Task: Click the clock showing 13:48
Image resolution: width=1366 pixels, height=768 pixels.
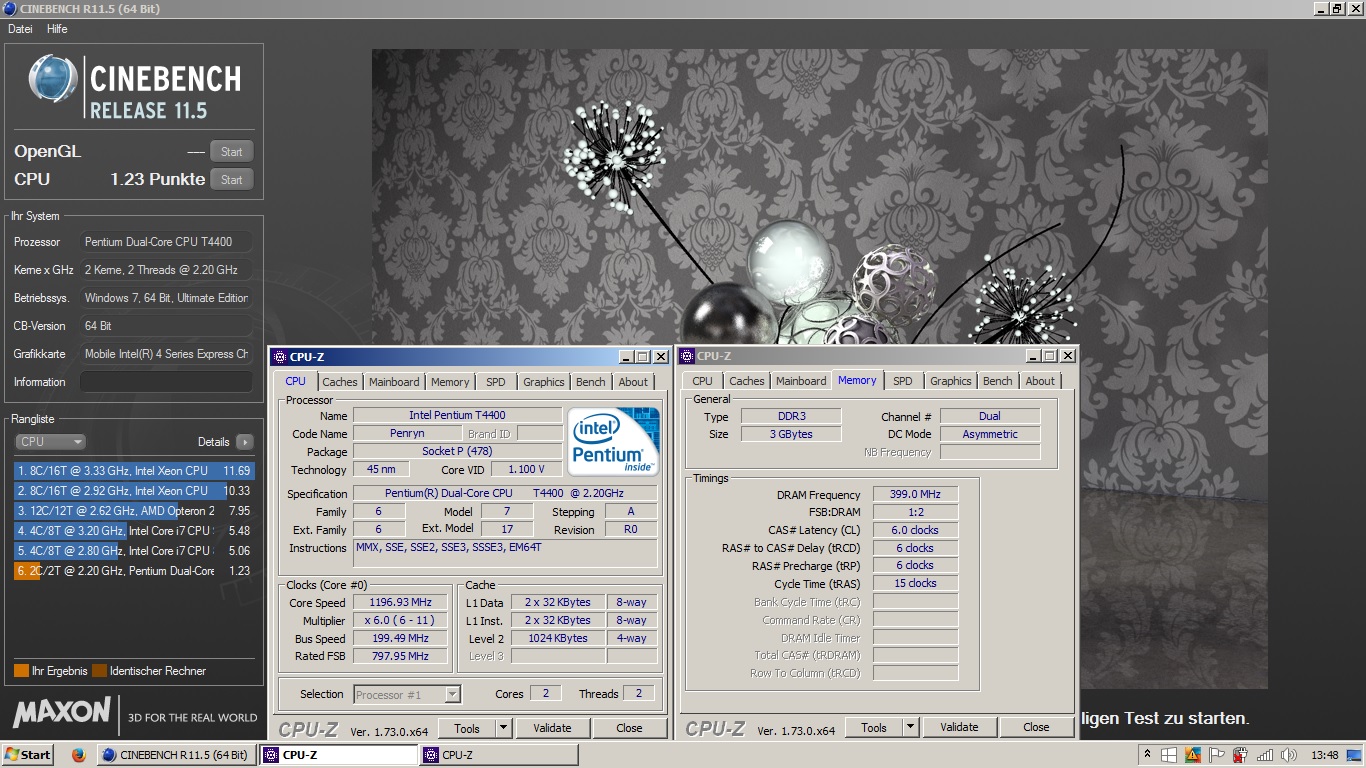Action: tap(1324, 755)
